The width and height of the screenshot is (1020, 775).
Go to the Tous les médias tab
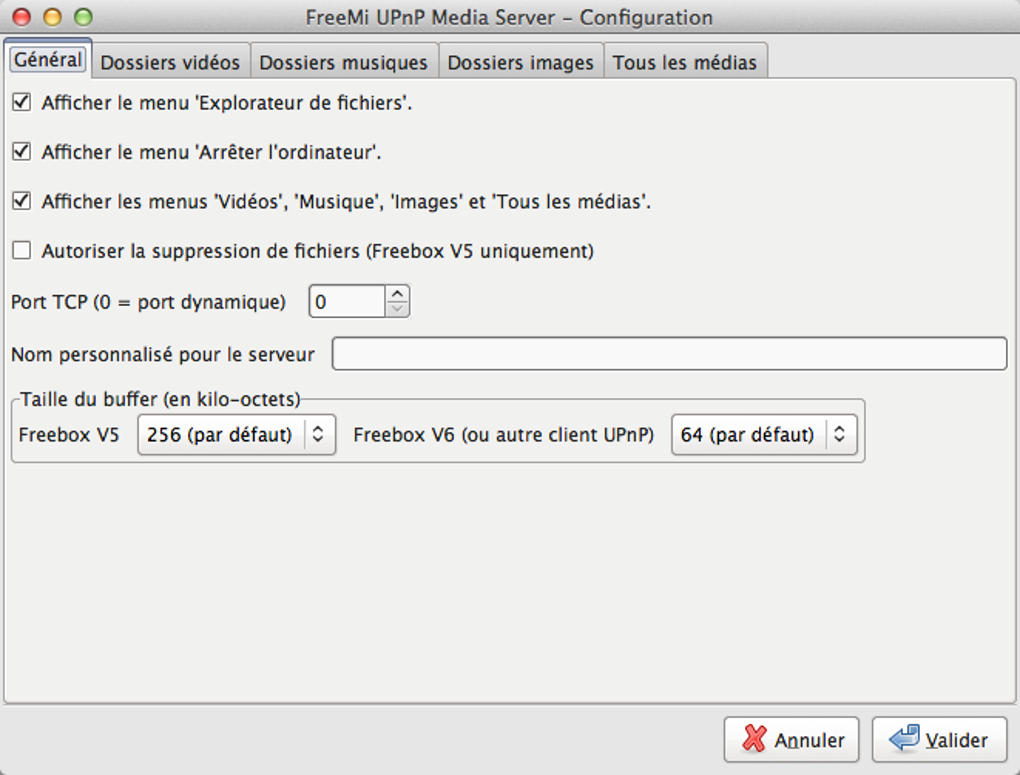(x=685, y=62)
